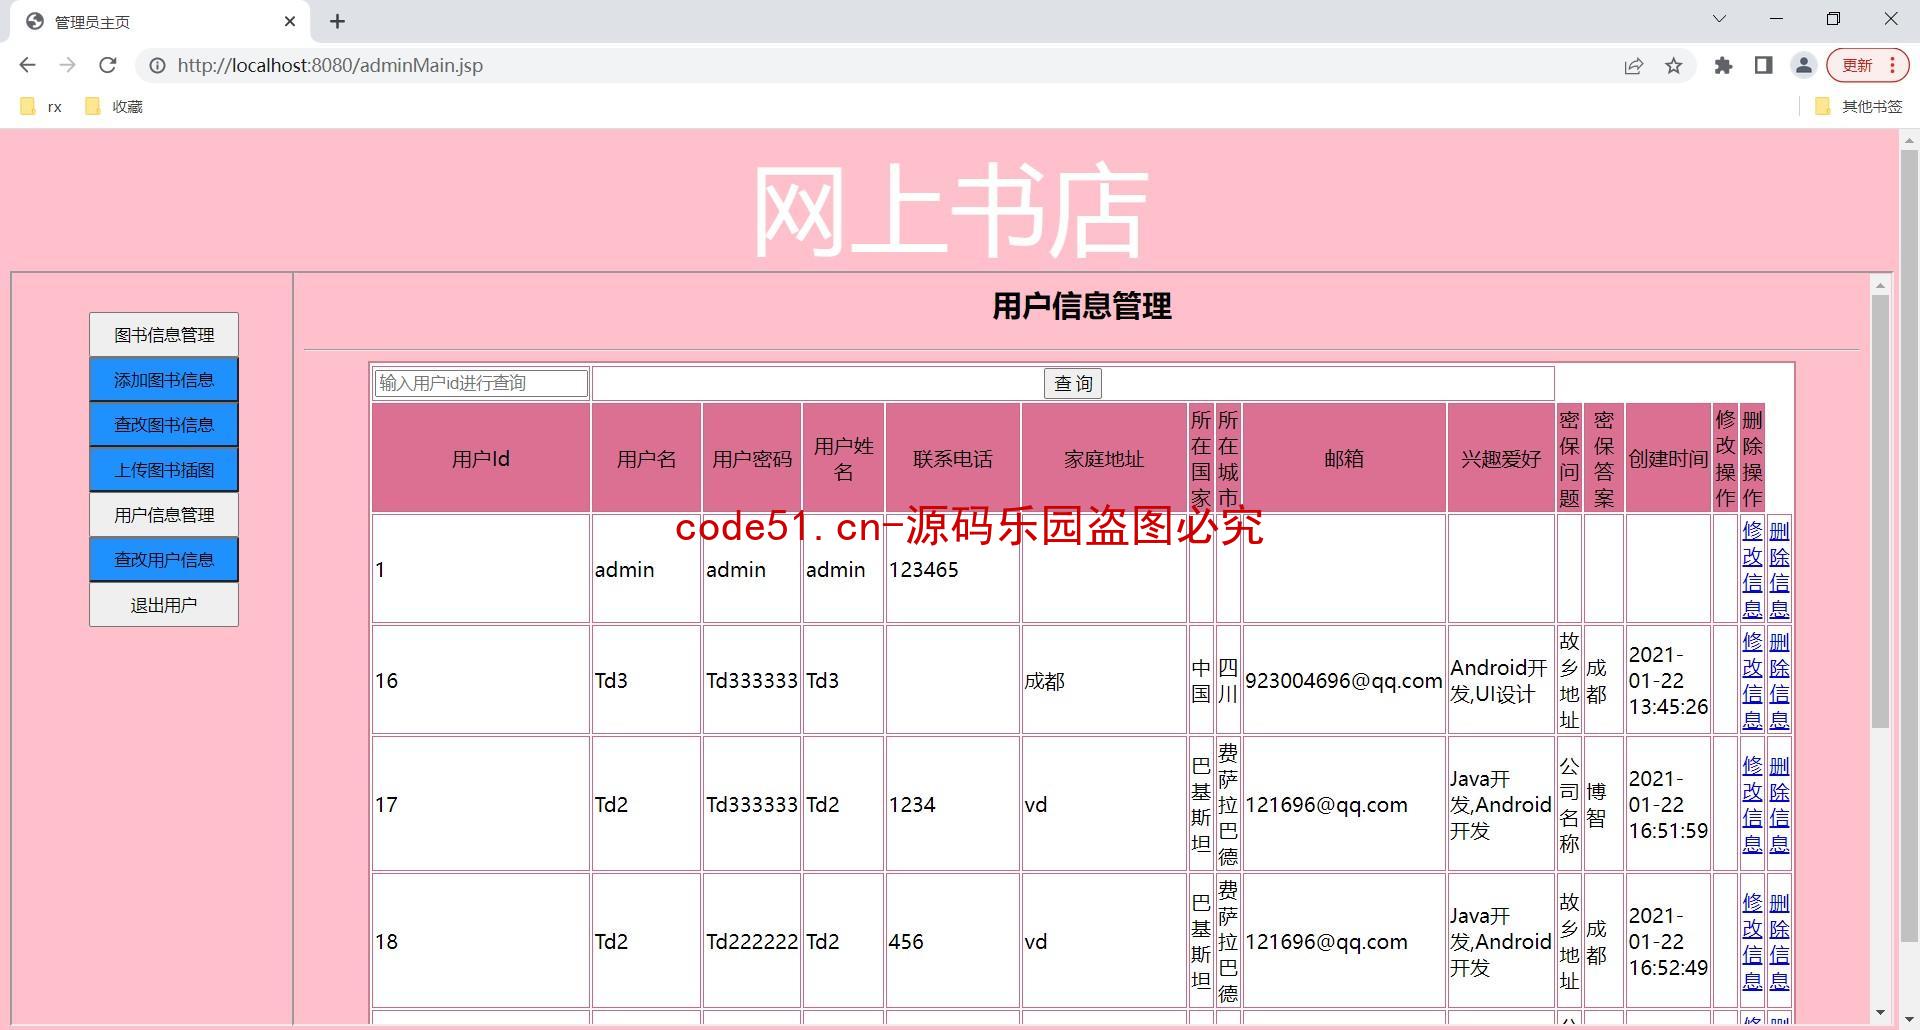This screenshot has width=1920, height=1030.
Task: Open 添加图书信息 menu item
Action: [164, 380]
